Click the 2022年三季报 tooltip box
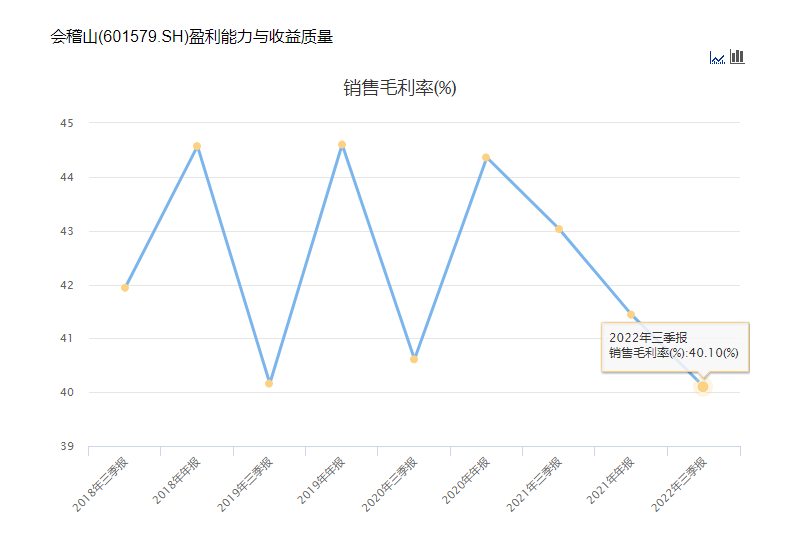The height and width of the screenshot is (555, 800). click(x=675, y=346)
